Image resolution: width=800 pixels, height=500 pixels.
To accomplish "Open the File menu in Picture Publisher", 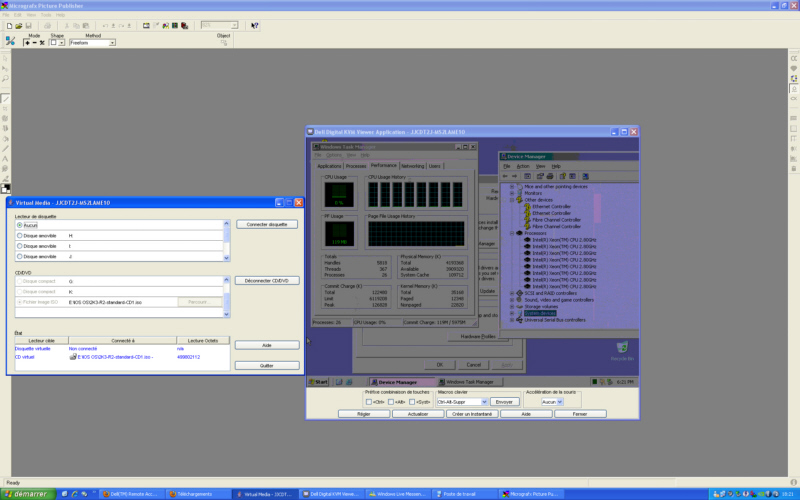I will (x=6, y=15).
